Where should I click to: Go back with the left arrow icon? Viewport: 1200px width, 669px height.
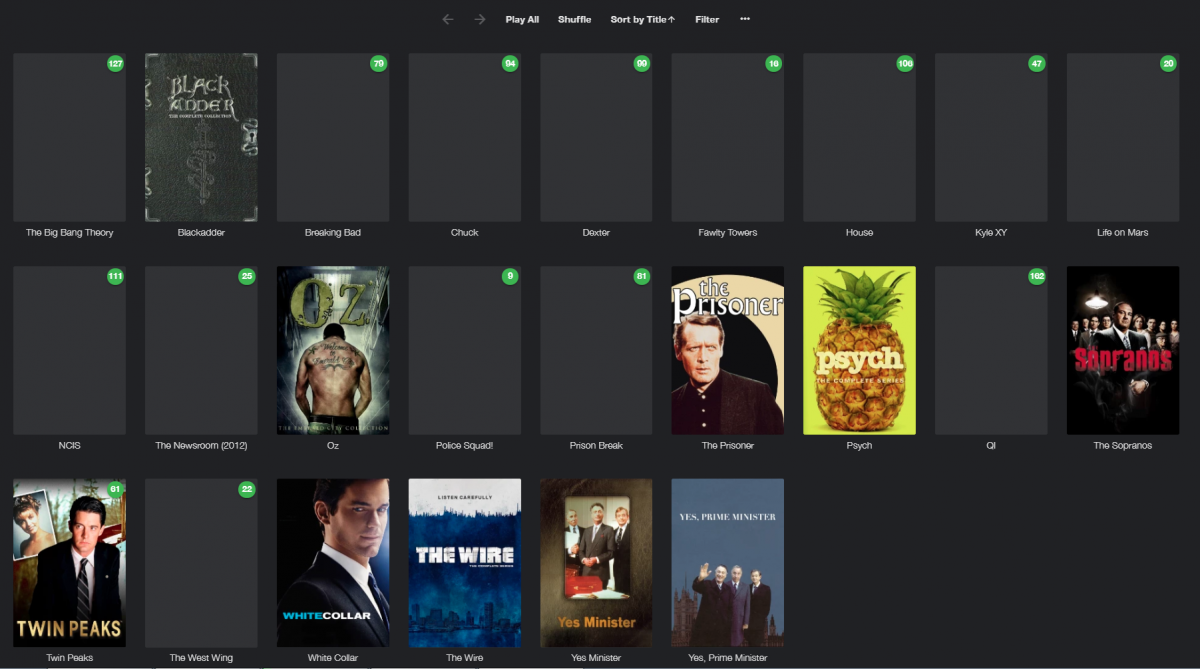point(448,19)
